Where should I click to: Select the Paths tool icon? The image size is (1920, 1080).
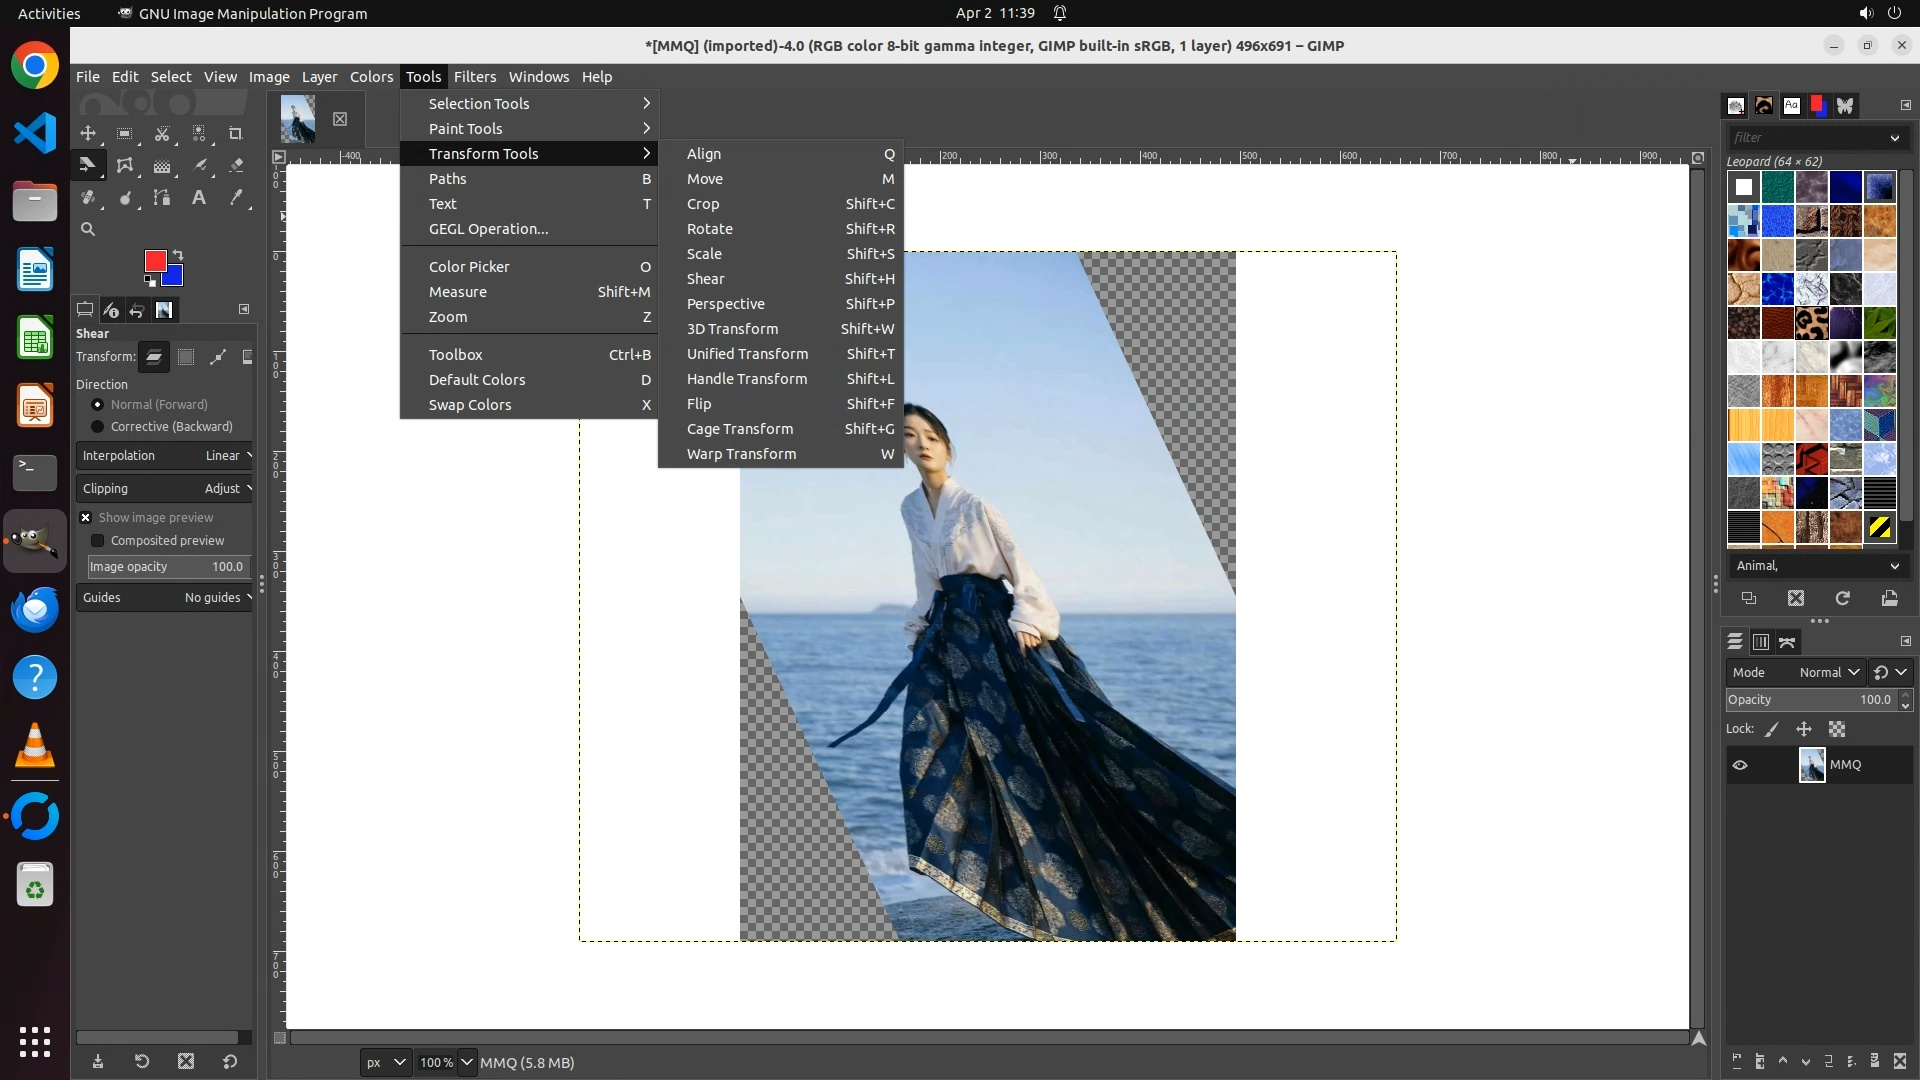click(162, 198)
